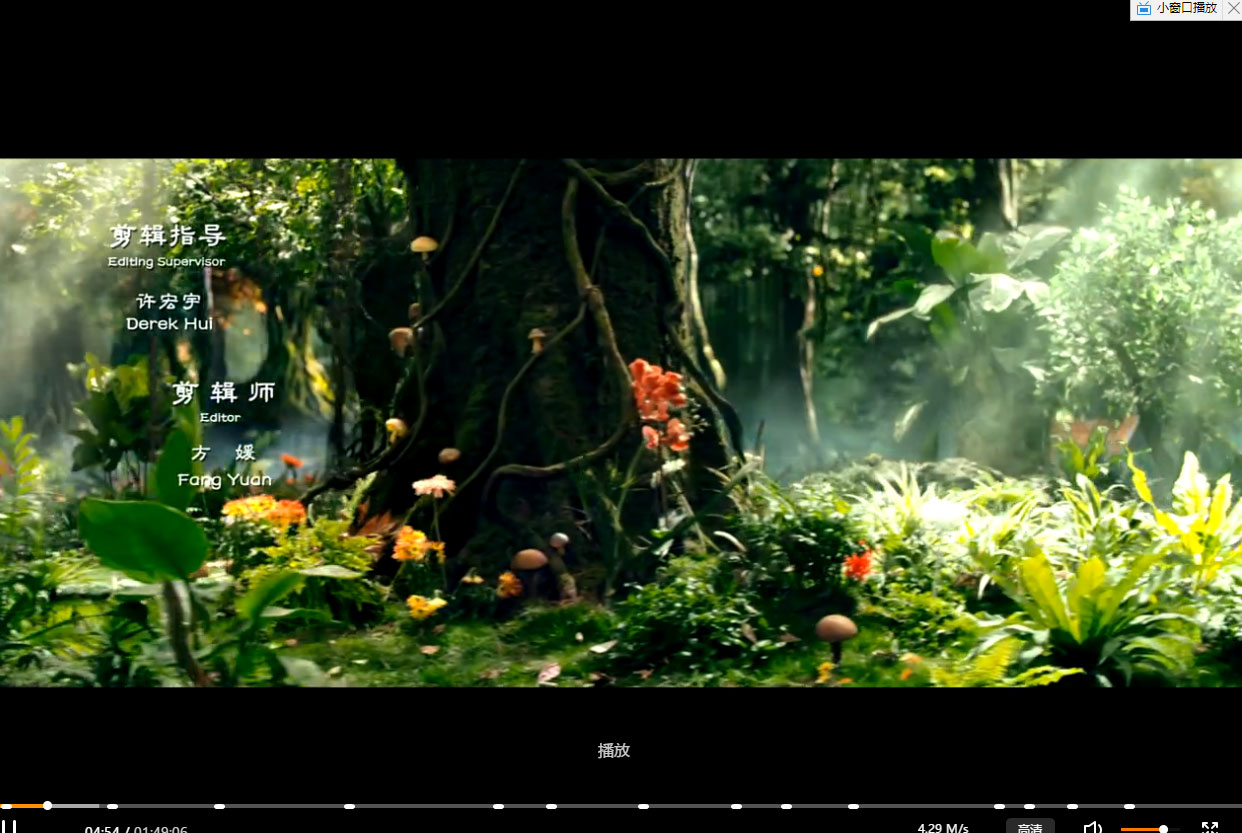Pause the video with the pause button
This screenshot has height=833, width=1242.
(x=11, y=827)
